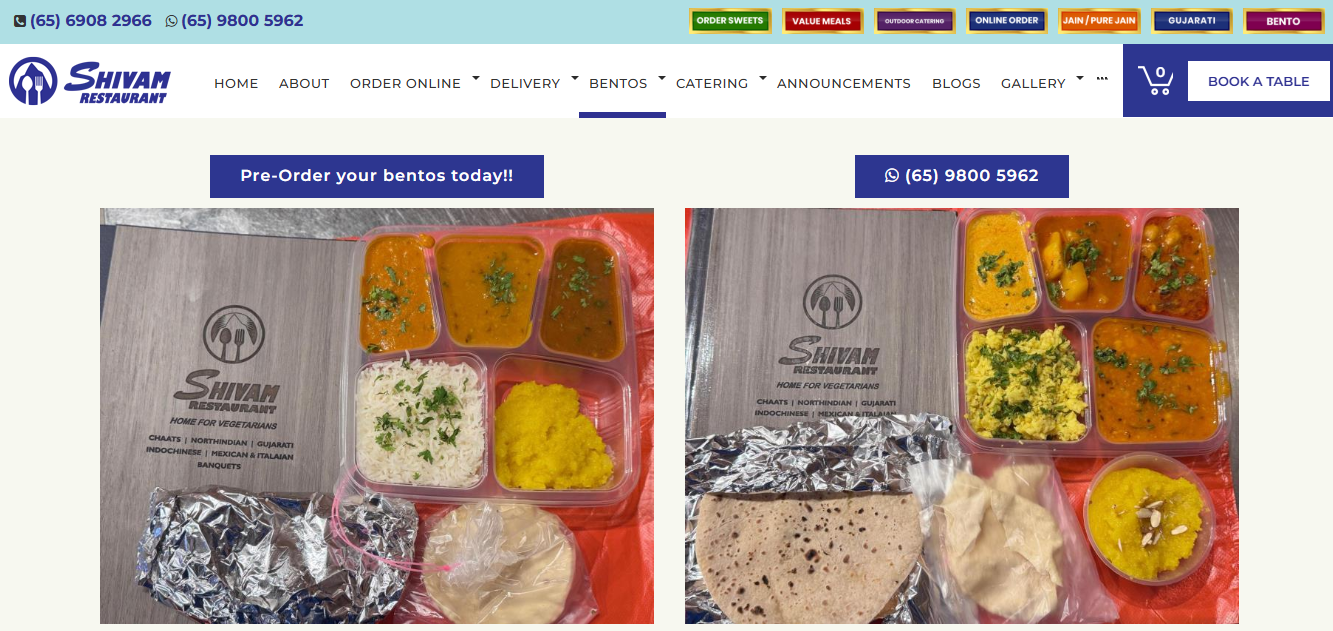Viewport: 1333px width, 631px height.
Task: Click the WhatsApp icon in top bar
Action: click(171, 21)
